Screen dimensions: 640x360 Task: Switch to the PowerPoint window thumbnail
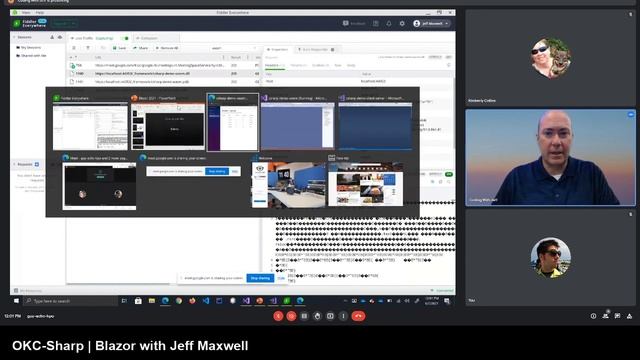pyautogui.click(x=168, y=123)
